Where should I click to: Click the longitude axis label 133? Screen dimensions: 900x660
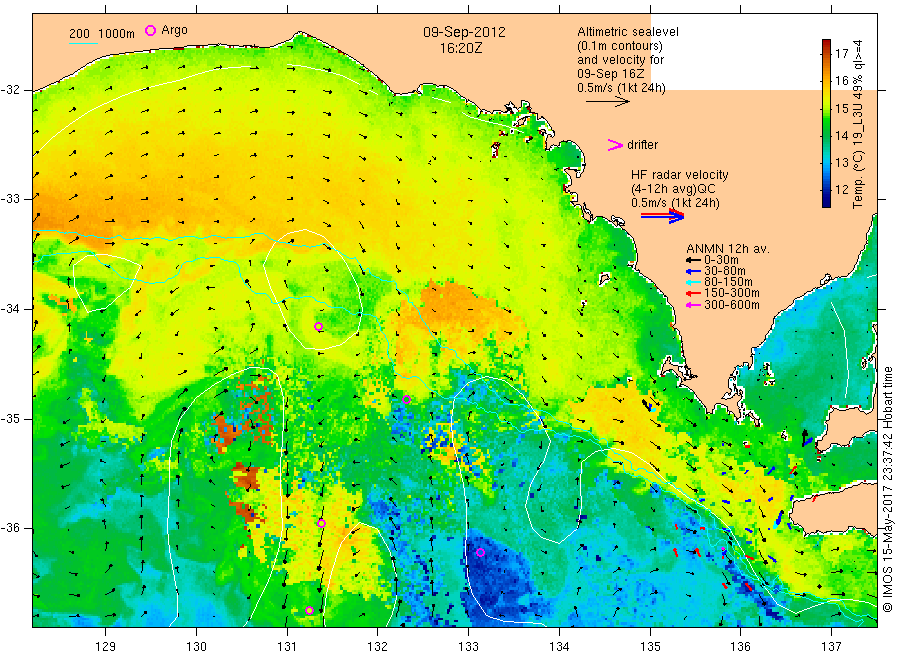point(468,647)
